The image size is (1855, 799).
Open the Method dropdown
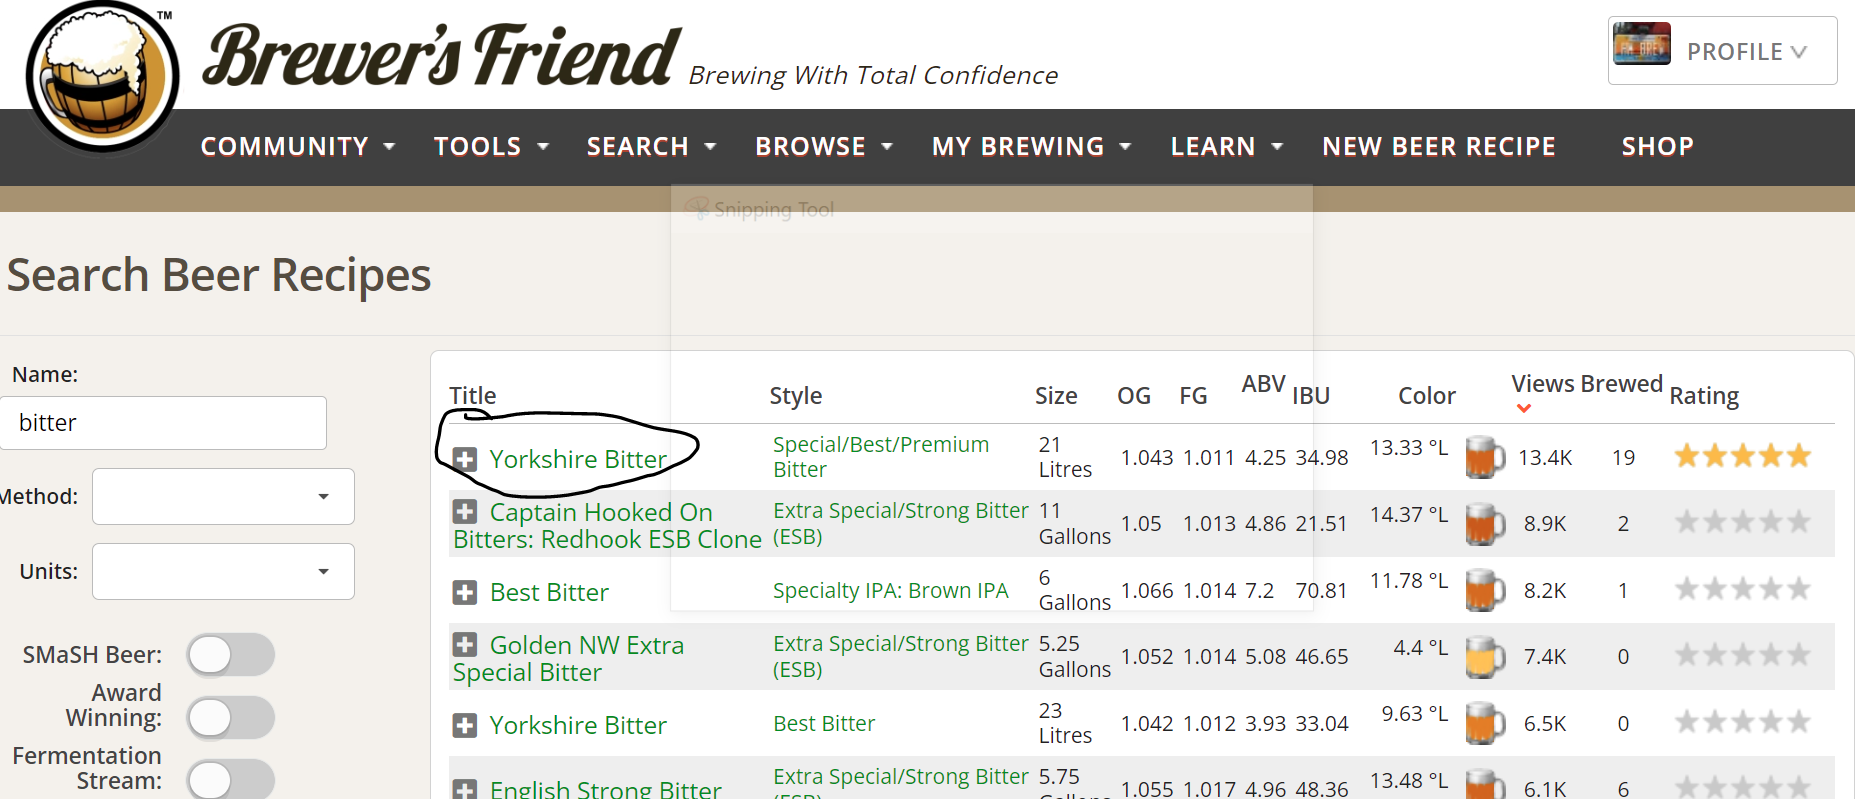tap(223, 496)
